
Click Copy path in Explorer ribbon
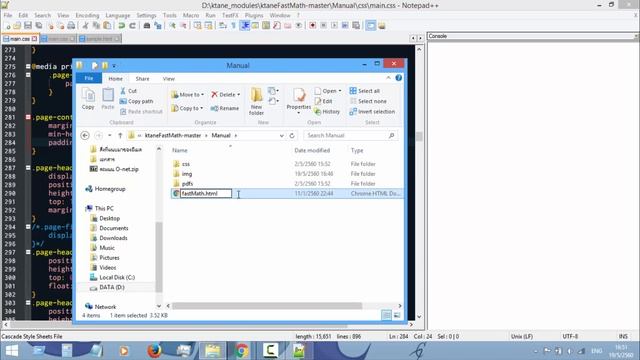point(137,101)
